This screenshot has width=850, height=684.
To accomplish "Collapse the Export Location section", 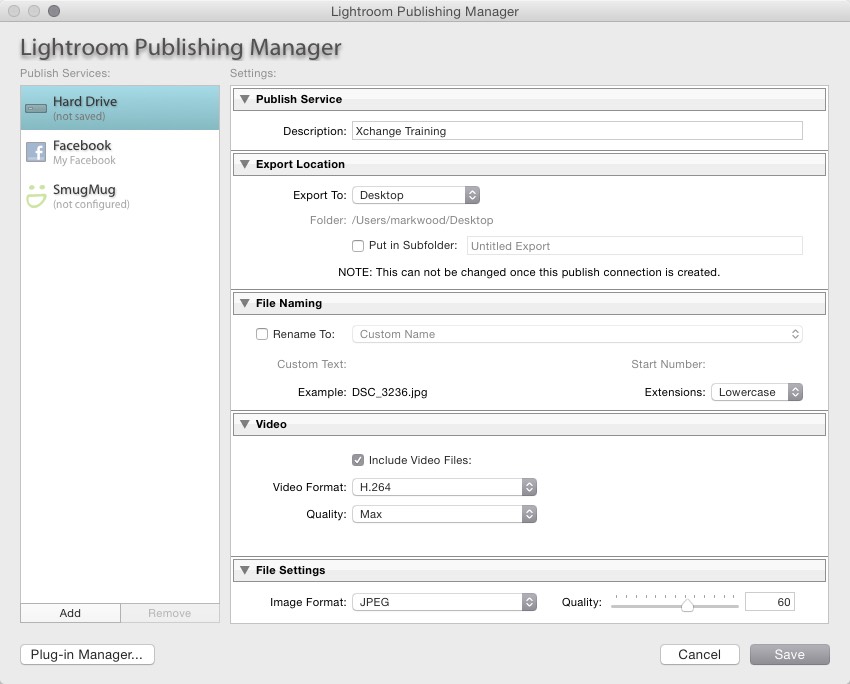I will pos(245,164).
